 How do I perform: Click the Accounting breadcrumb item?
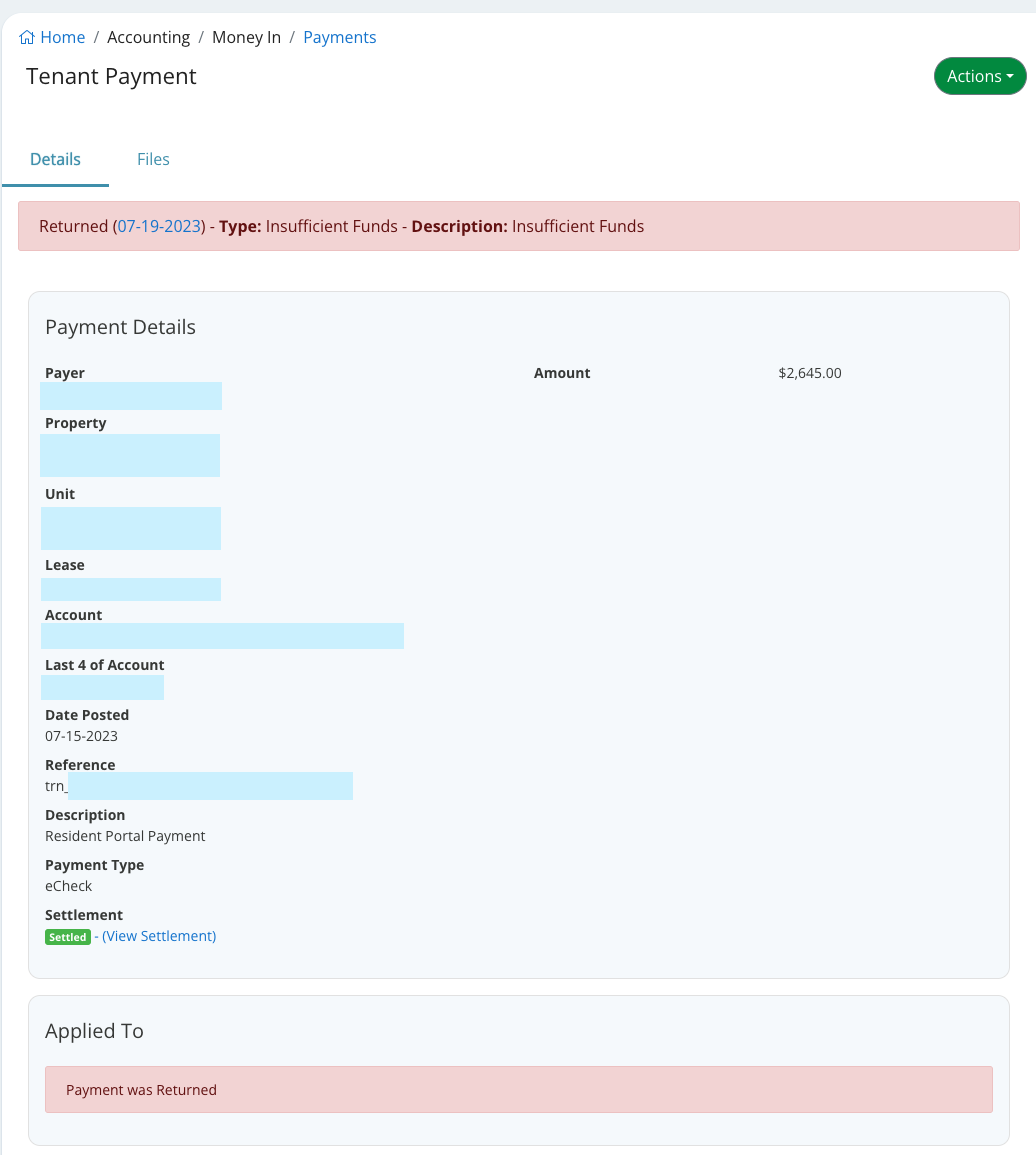[148, 38]
